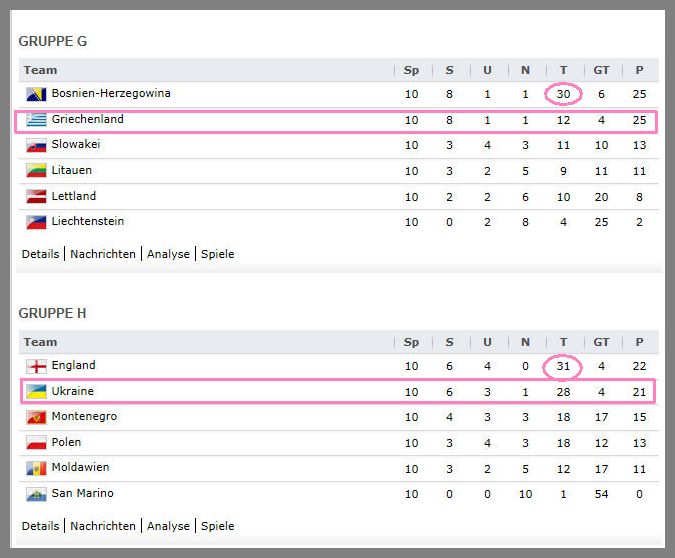This screenshot has width=675, height=558.
Task: Click the Bosnien-Herzegowina flag icon
Action: tap(36, 94)
